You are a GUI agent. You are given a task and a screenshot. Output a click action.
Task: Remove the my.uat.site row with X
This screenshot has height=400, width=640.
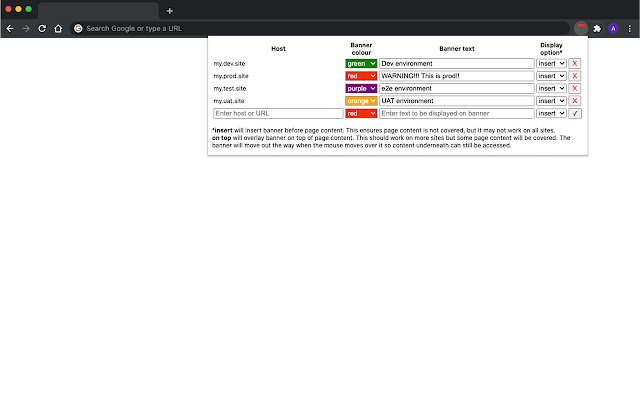point(575,101)
